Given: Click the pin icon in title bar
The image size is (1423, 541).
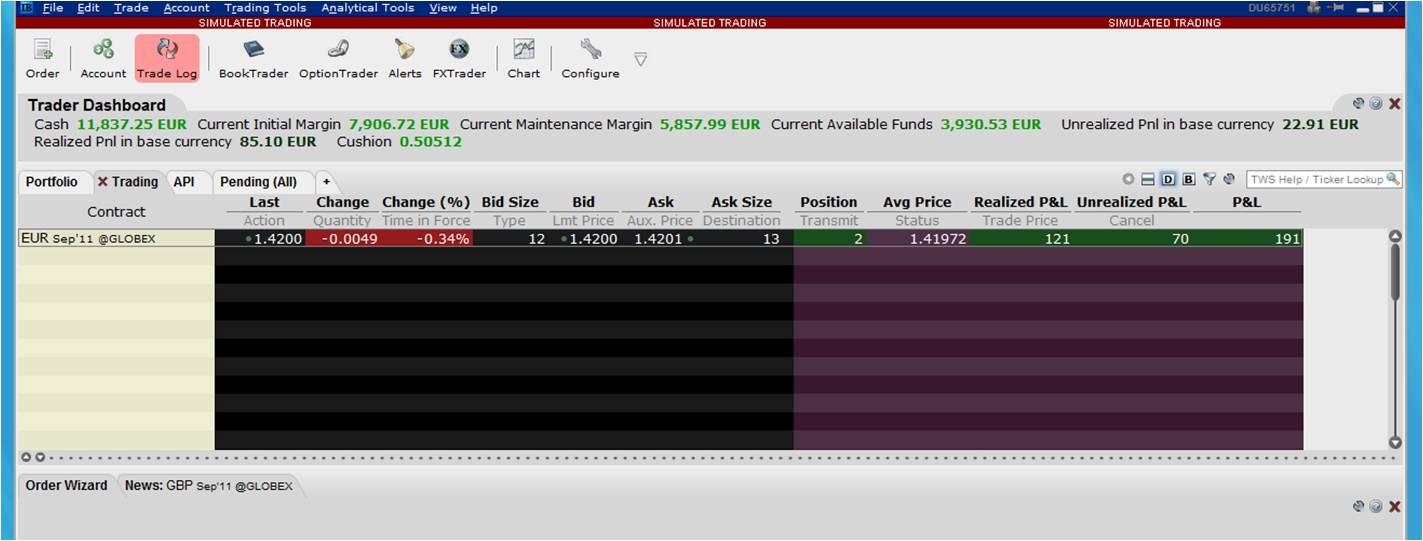Looking at the screenshot, I should click(x=1335, y=7).
